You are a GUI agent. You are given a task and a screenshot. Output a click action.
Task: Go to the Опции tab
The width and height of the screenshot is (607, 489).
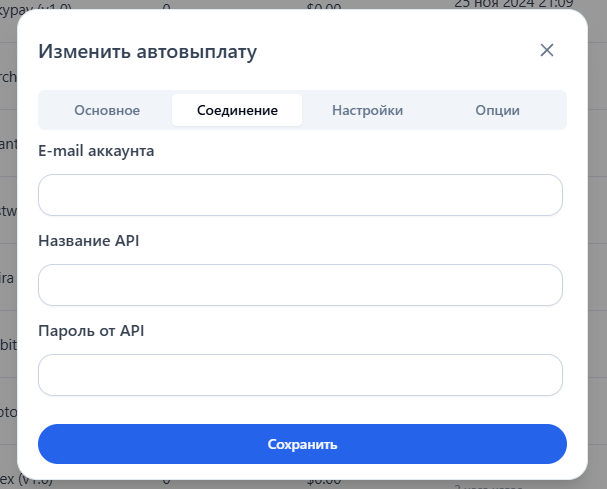click(x=497, y=110)
